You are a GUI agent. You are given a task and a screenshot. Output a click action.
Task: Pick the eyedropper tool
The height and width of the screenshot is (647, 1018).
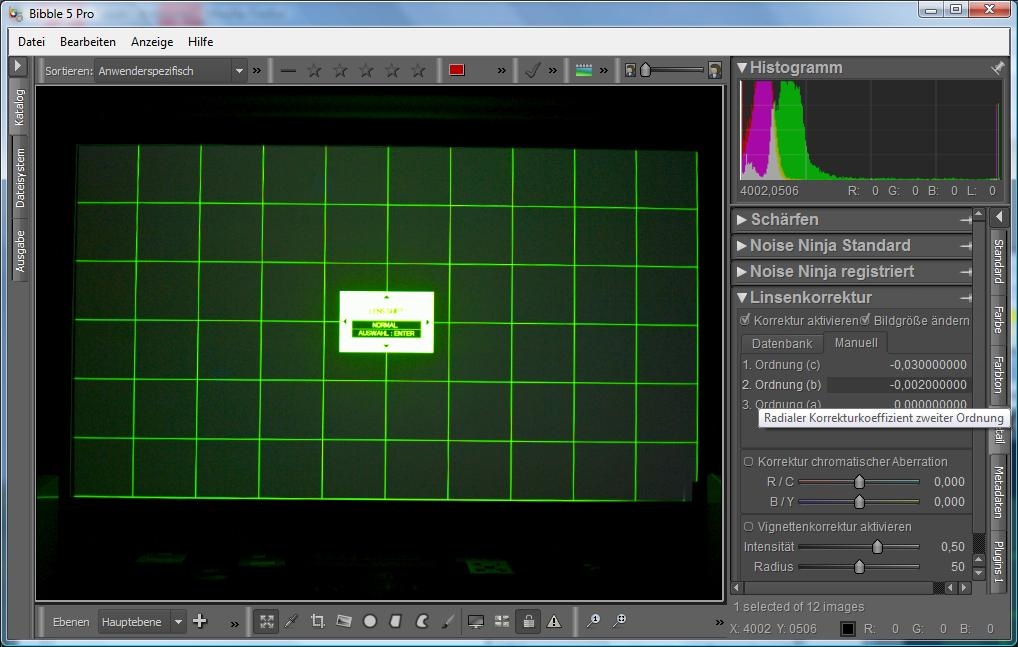(292, 621)
